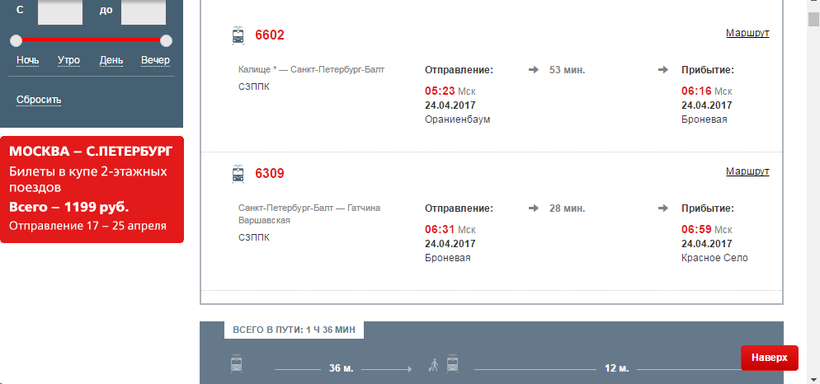Click the train icon beside number 6602
This screenshot has height=384, width=820.
coord(238,36)
